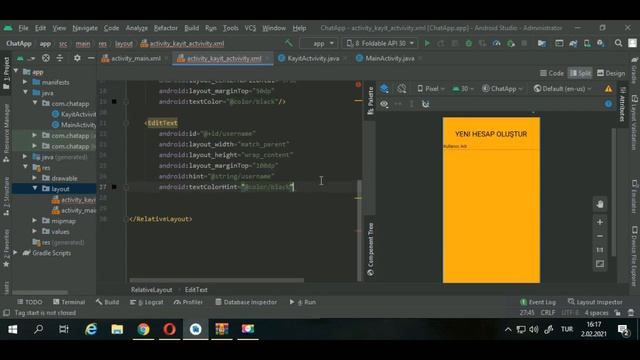Click the Debug app bug icon
The height and width of the screenshot is (360, 640).
(469, 43)
